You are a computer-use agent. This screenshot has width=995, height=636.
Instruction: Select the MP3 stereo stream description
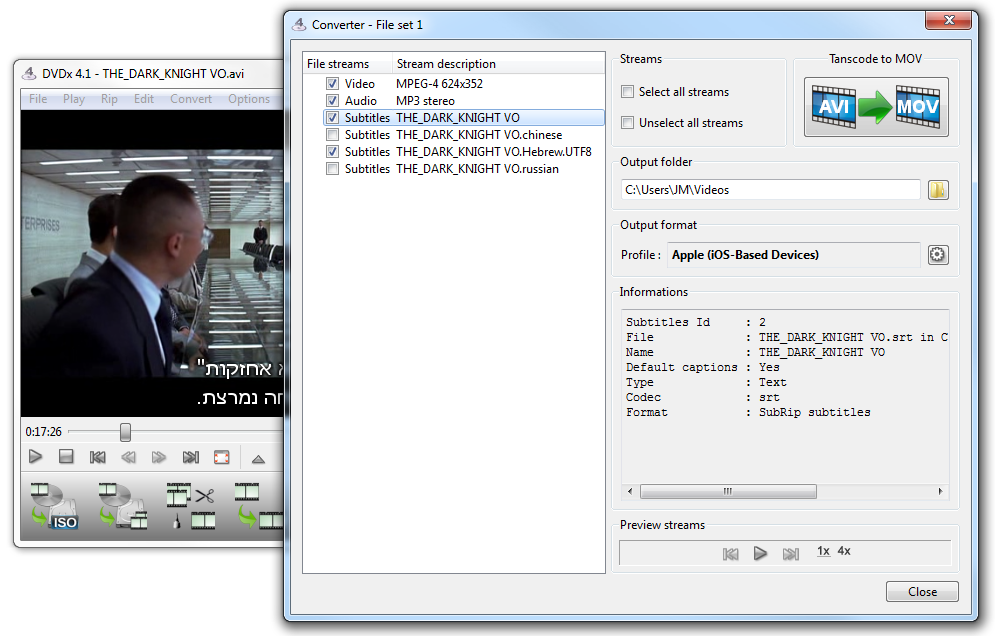pos(425,101)
